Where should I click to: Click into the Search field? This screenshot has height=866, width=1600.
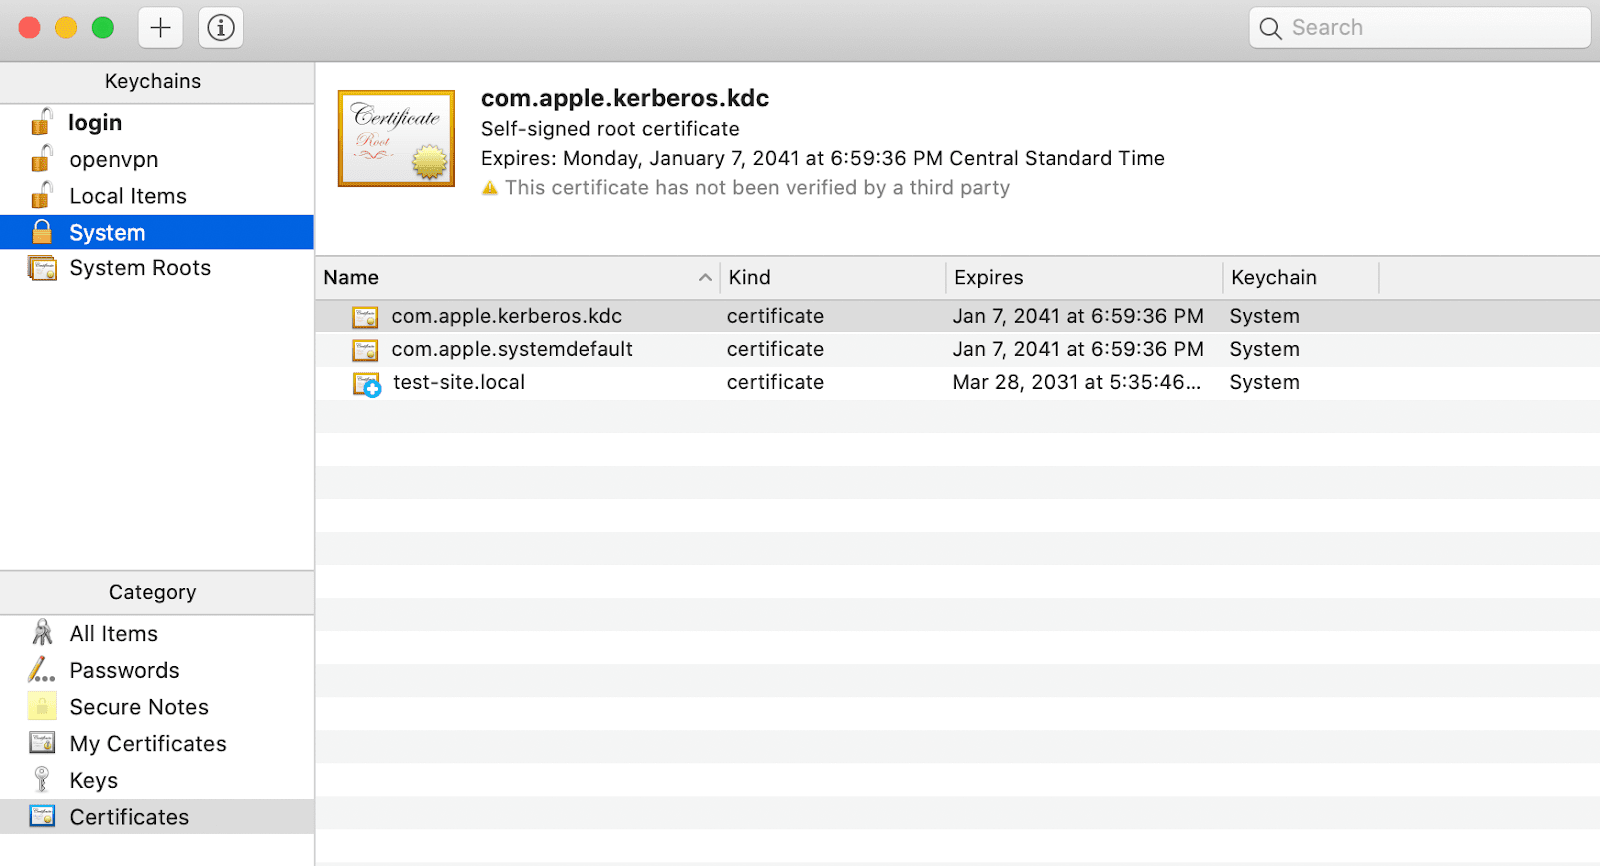[x=1430, y=28]
